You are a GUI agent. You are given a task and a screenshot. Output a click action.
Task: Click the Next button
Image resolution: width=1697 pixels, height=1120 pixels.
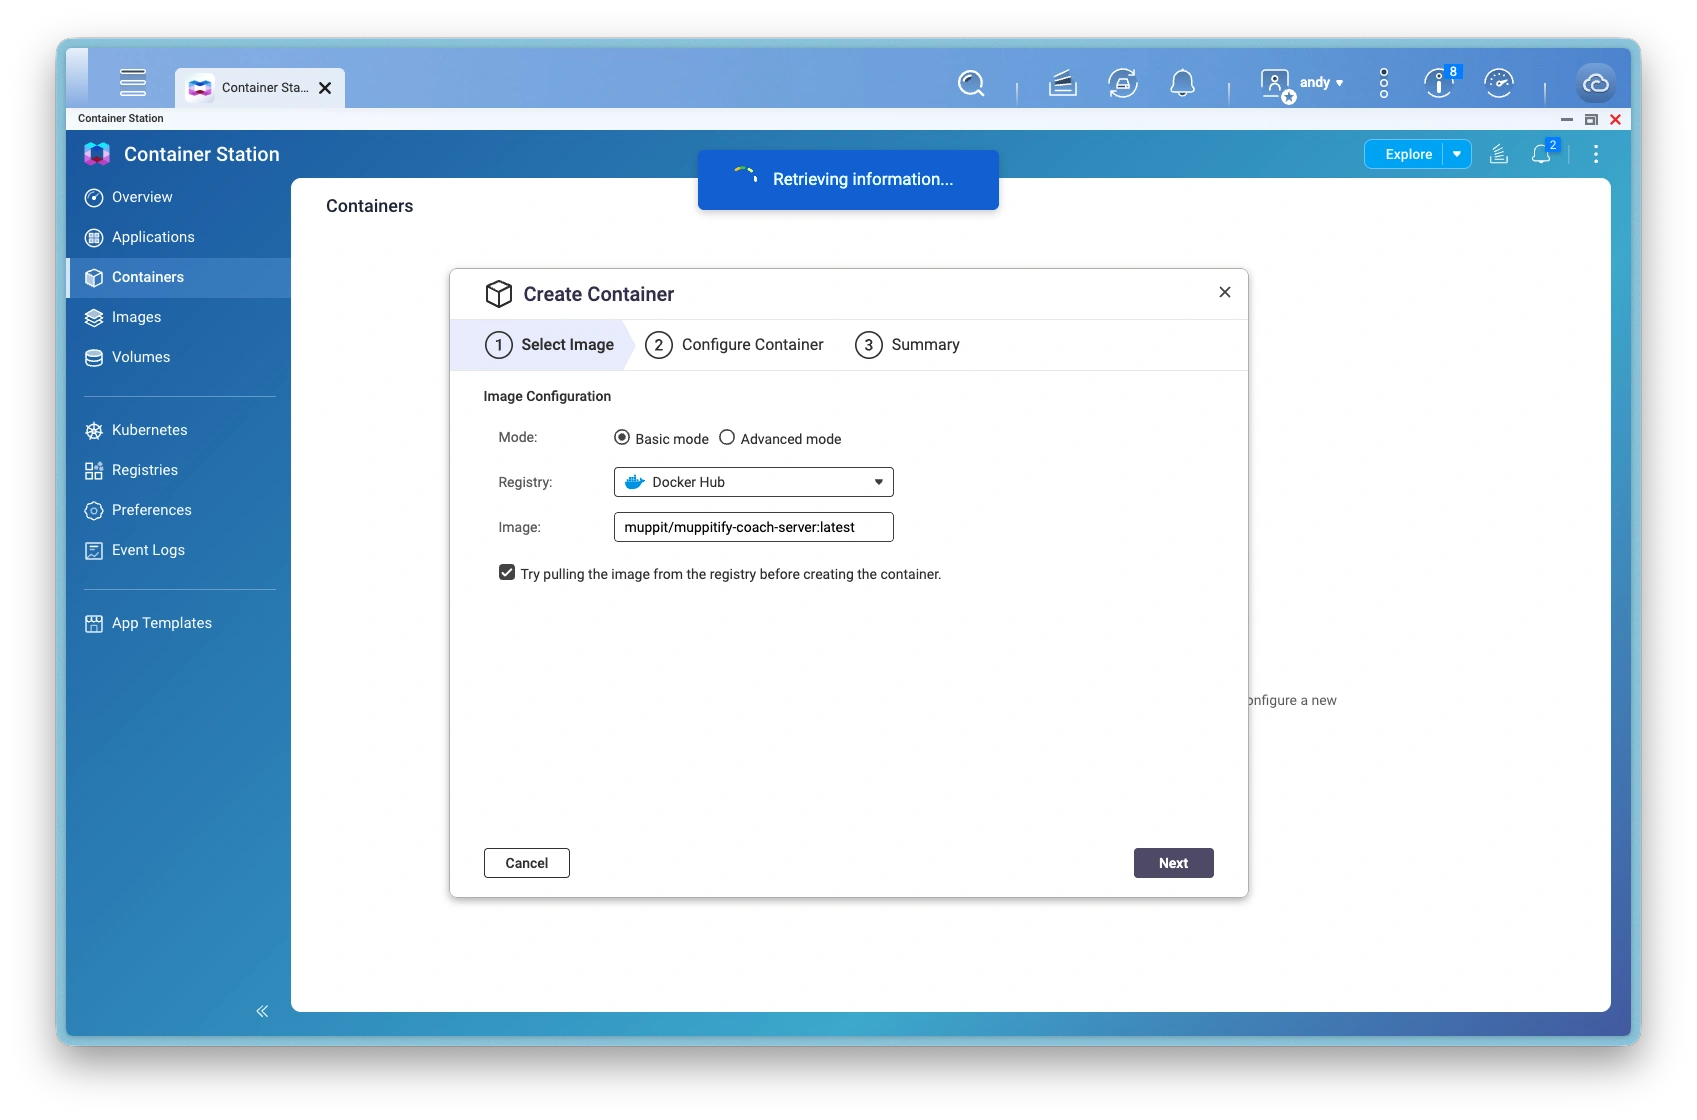1173,863
